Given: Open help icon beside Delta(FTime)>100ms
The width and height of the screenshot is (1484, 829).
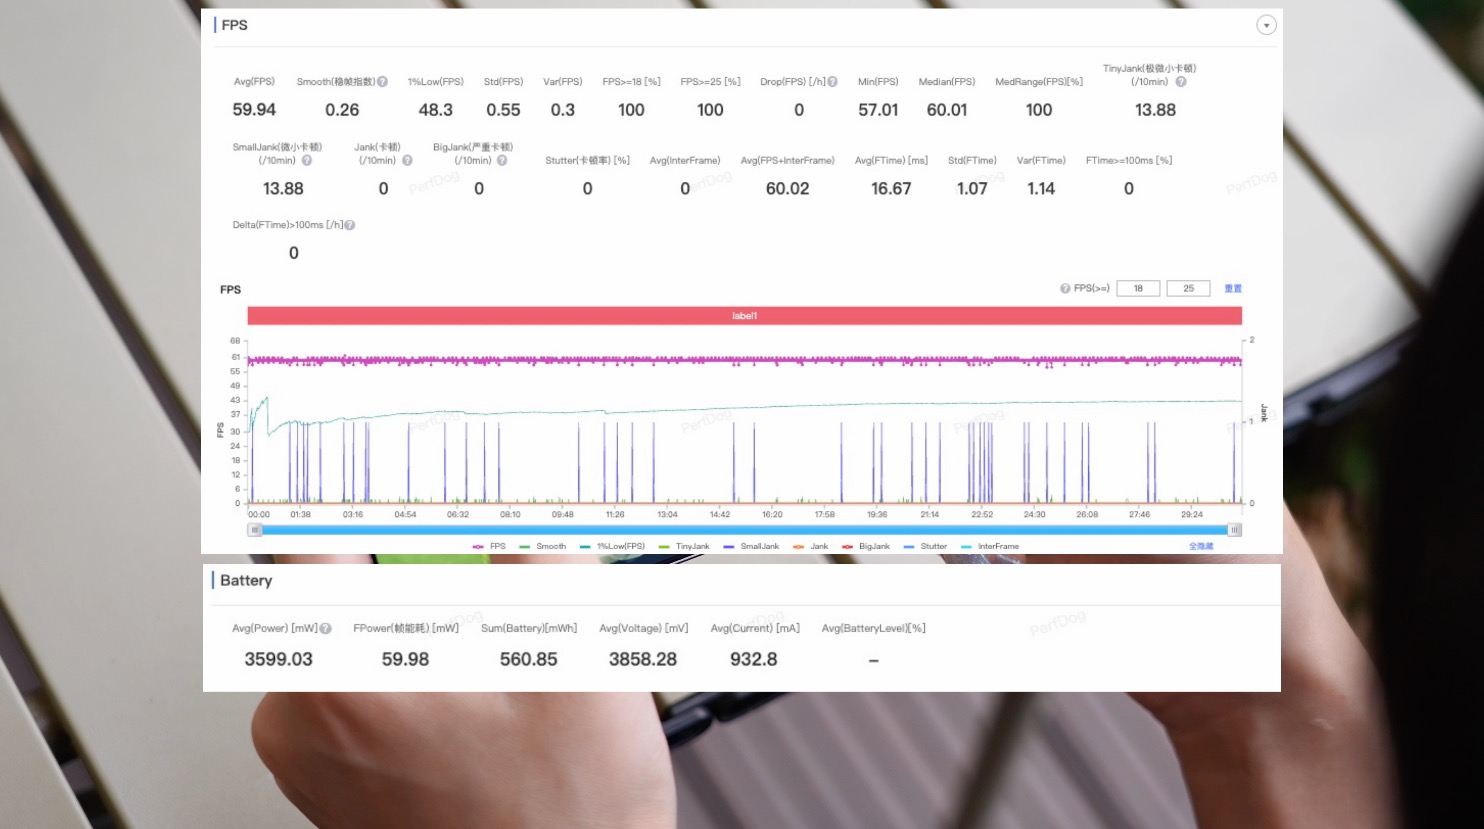Looking at the screenshot, I should pos(350,225).
